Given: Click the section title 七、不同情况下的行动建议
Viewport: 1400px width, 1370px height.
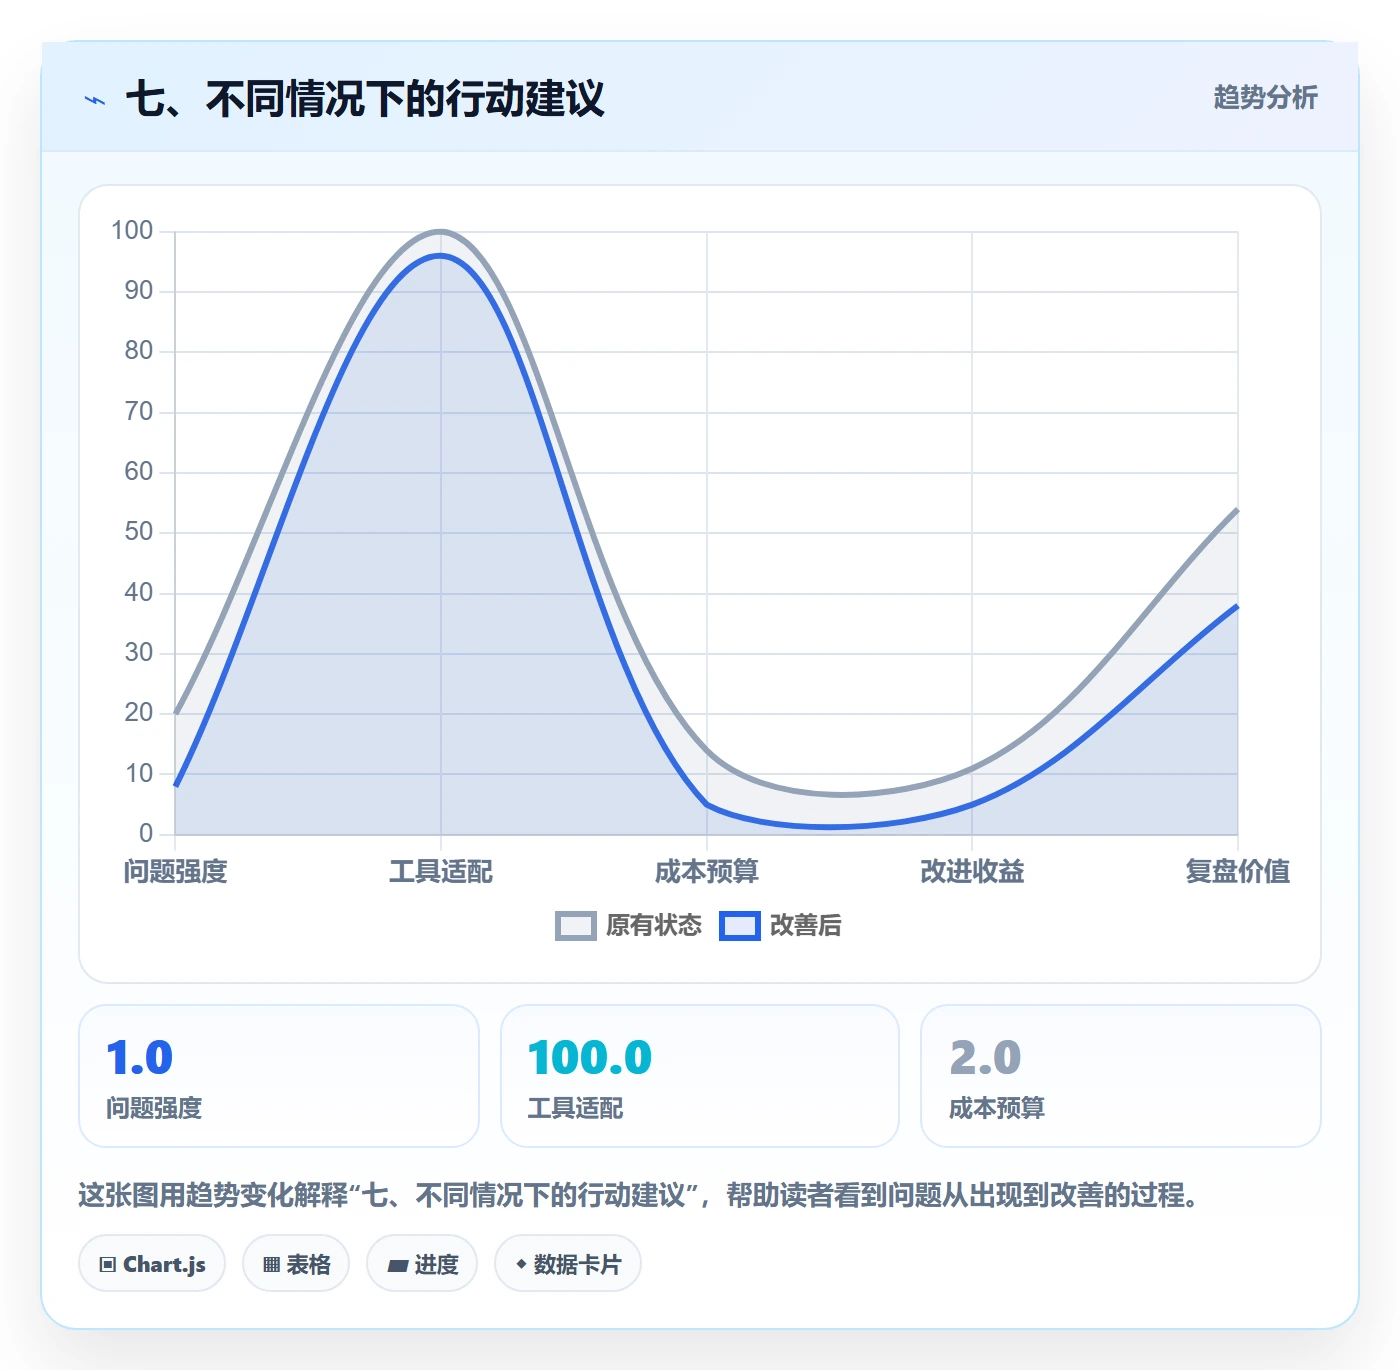Looking at the screenshot, I should click(x=365, y=99).
